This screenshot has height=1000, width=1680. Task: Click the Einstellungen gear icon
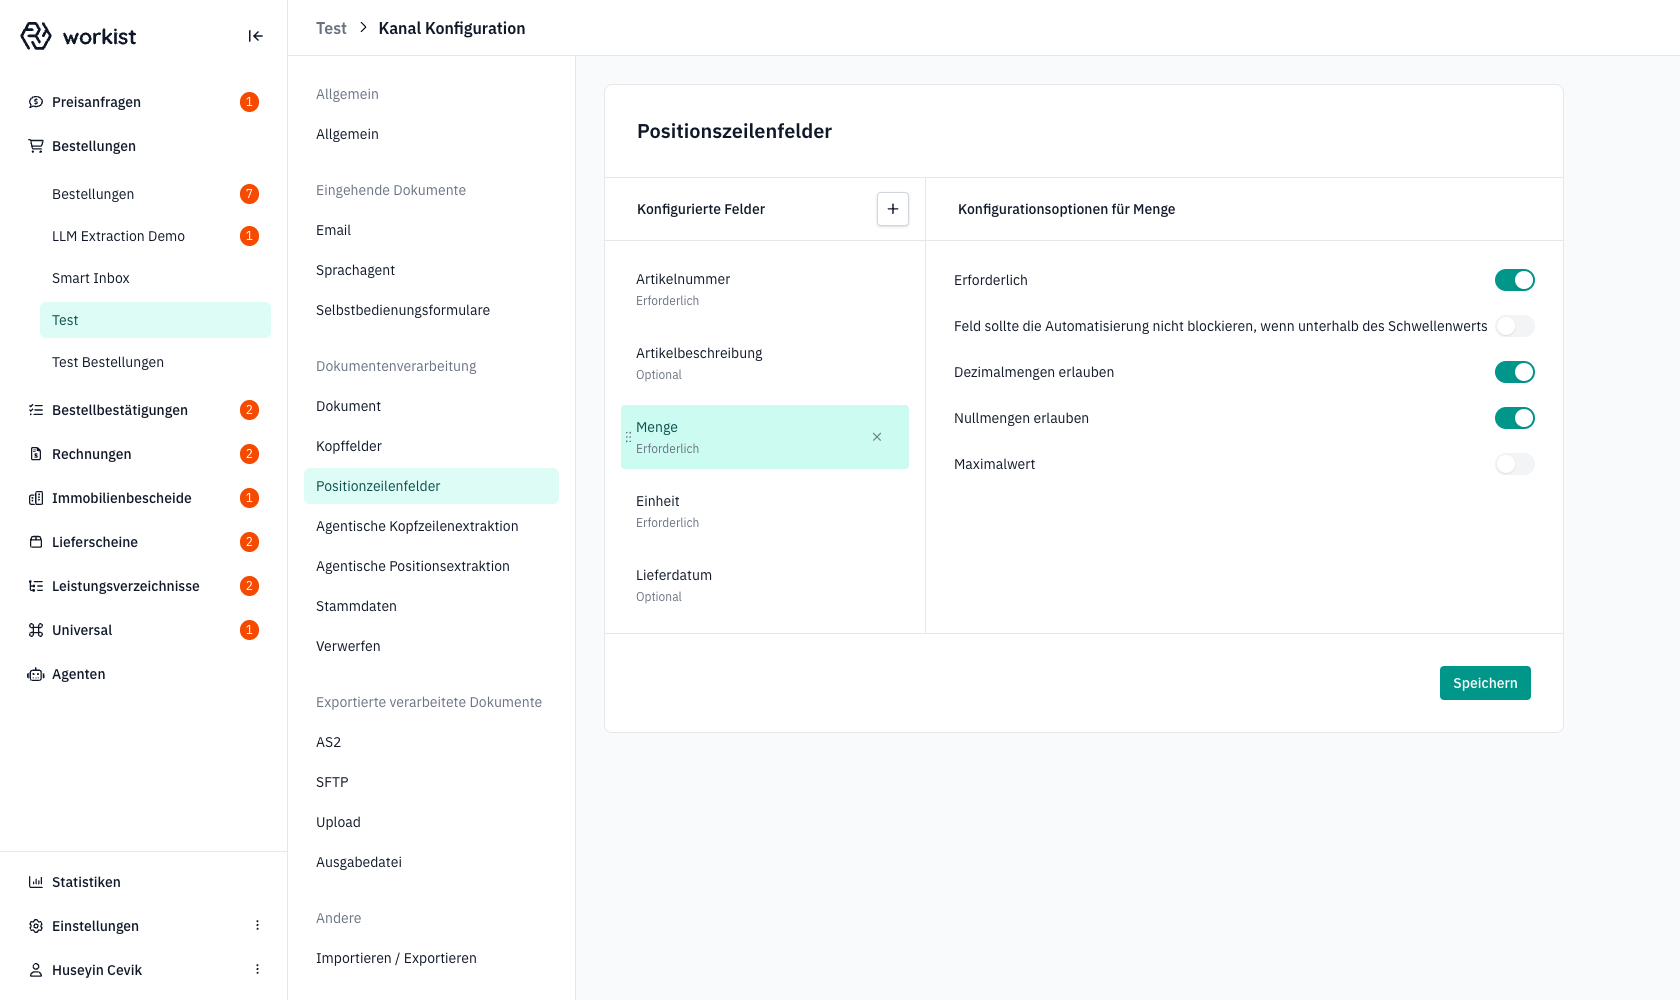(x=36, y=926)
